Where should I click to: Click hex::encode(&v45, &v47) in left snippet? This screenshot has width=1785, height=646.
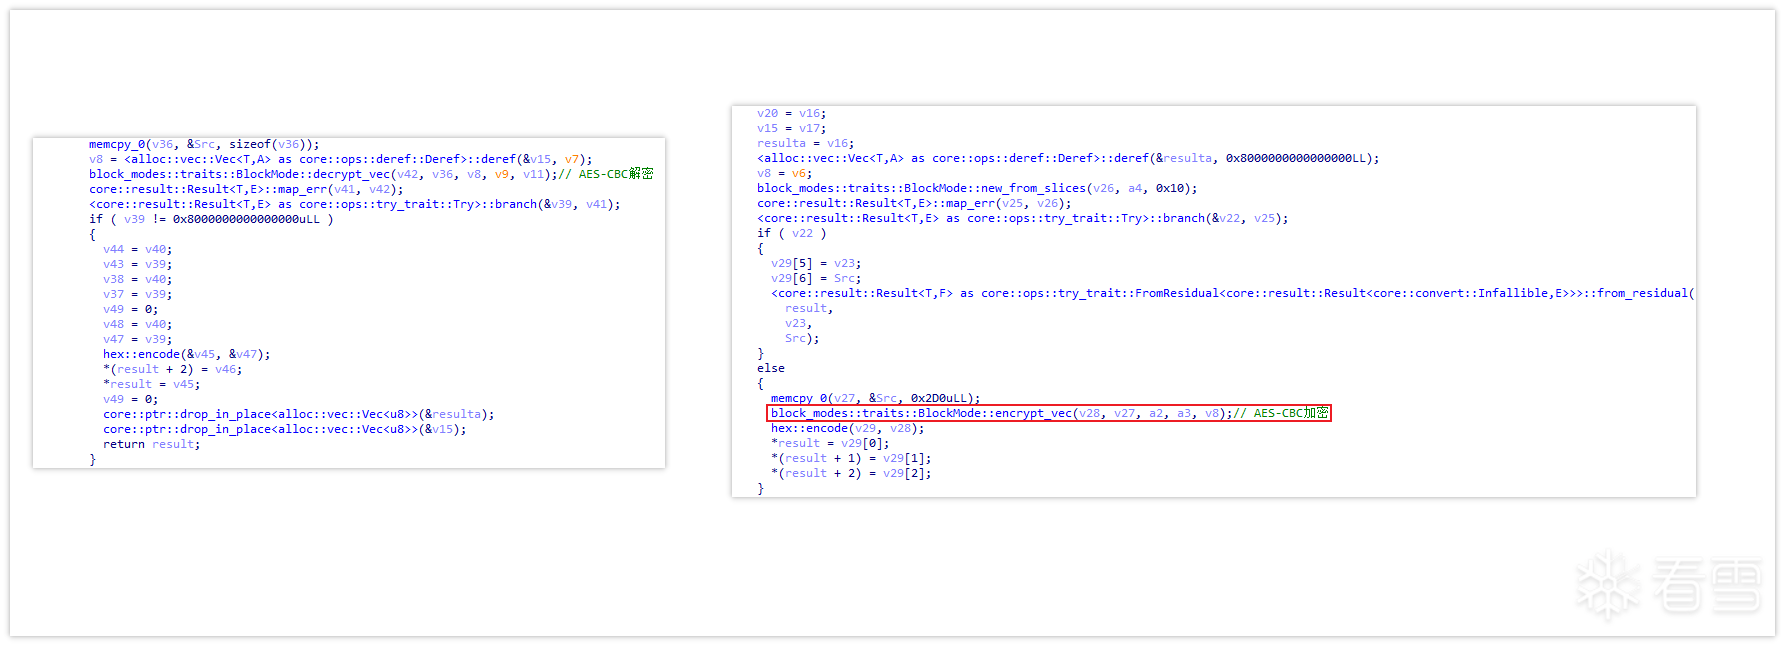[186, 354]
